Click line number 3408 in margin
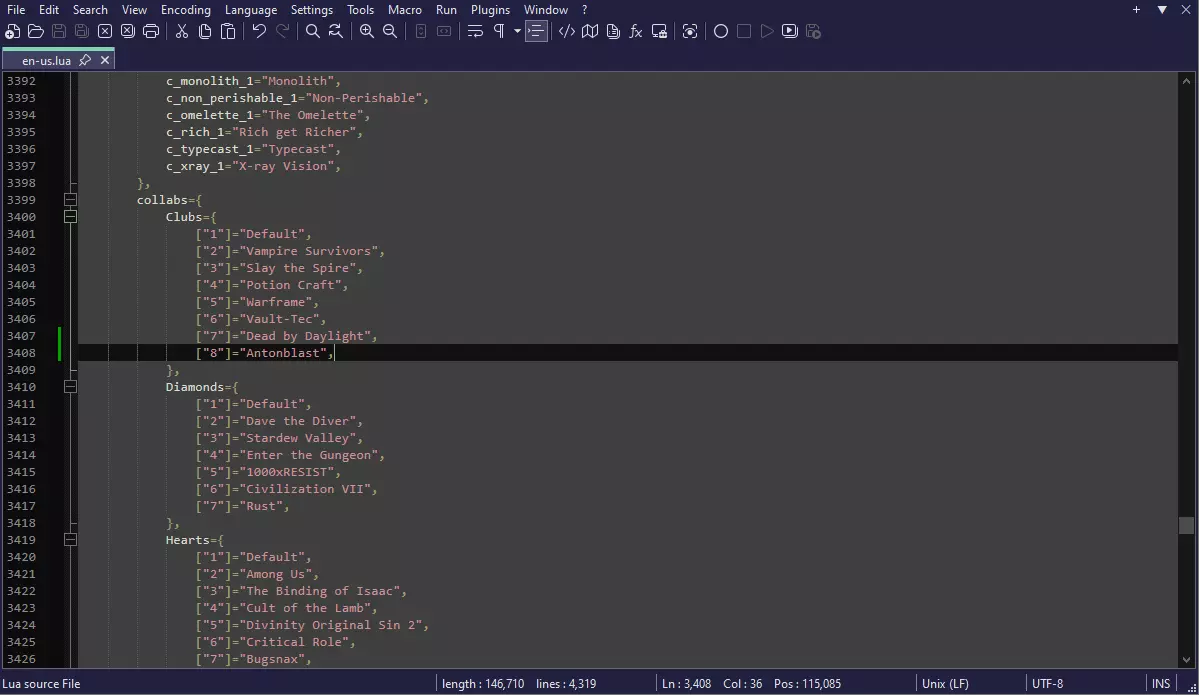Screen dimensions: 1199x695 point(21,352)
